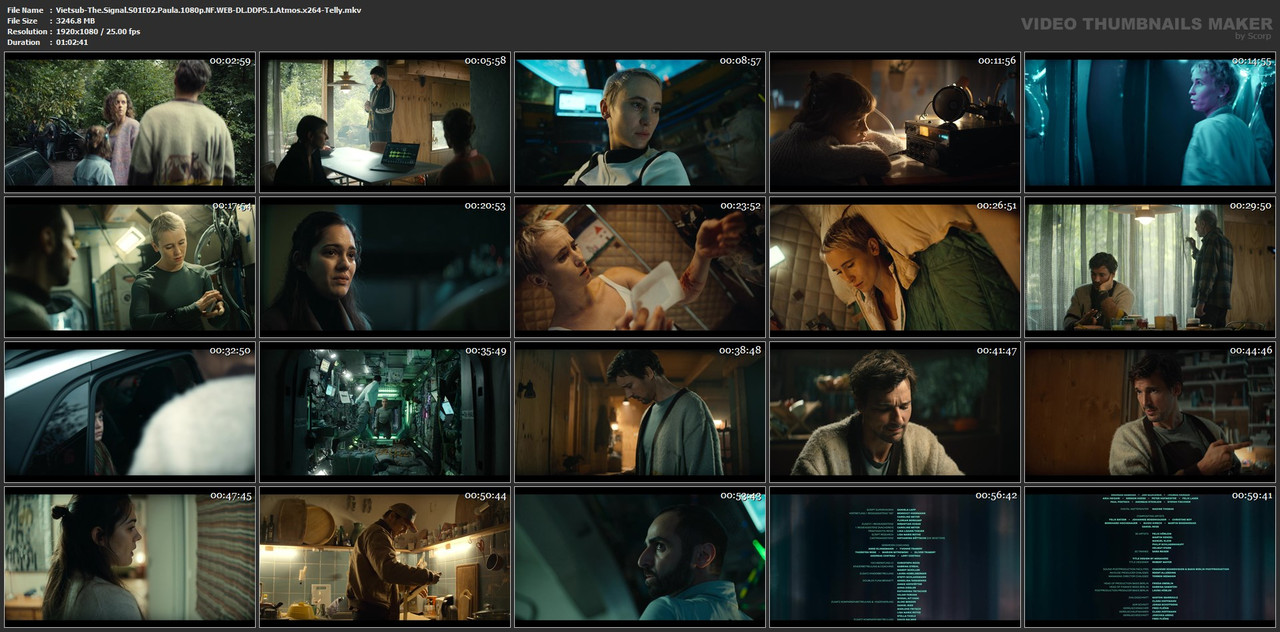1280x632 pixels.
Task: View the frame stamped 00:29:50
Action: [1150, 267]
